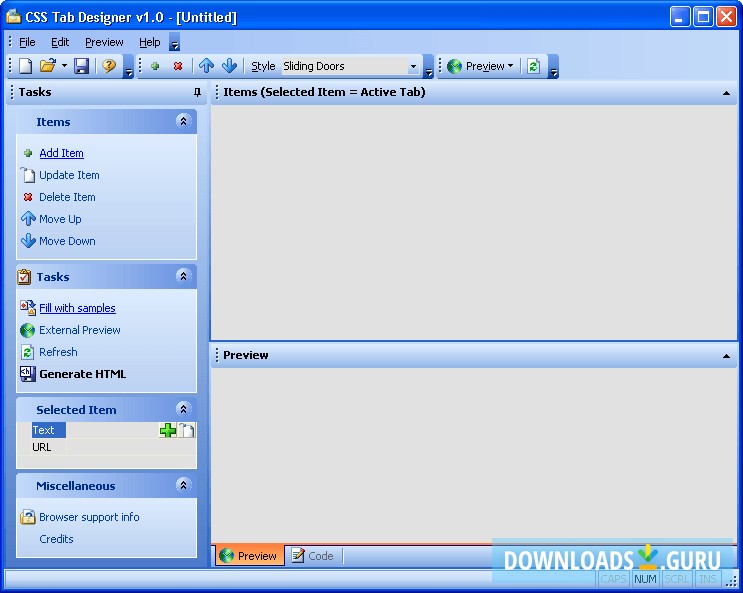Click External Preview in Tasks panel
The image size is (743, 593).
(80, 330)
